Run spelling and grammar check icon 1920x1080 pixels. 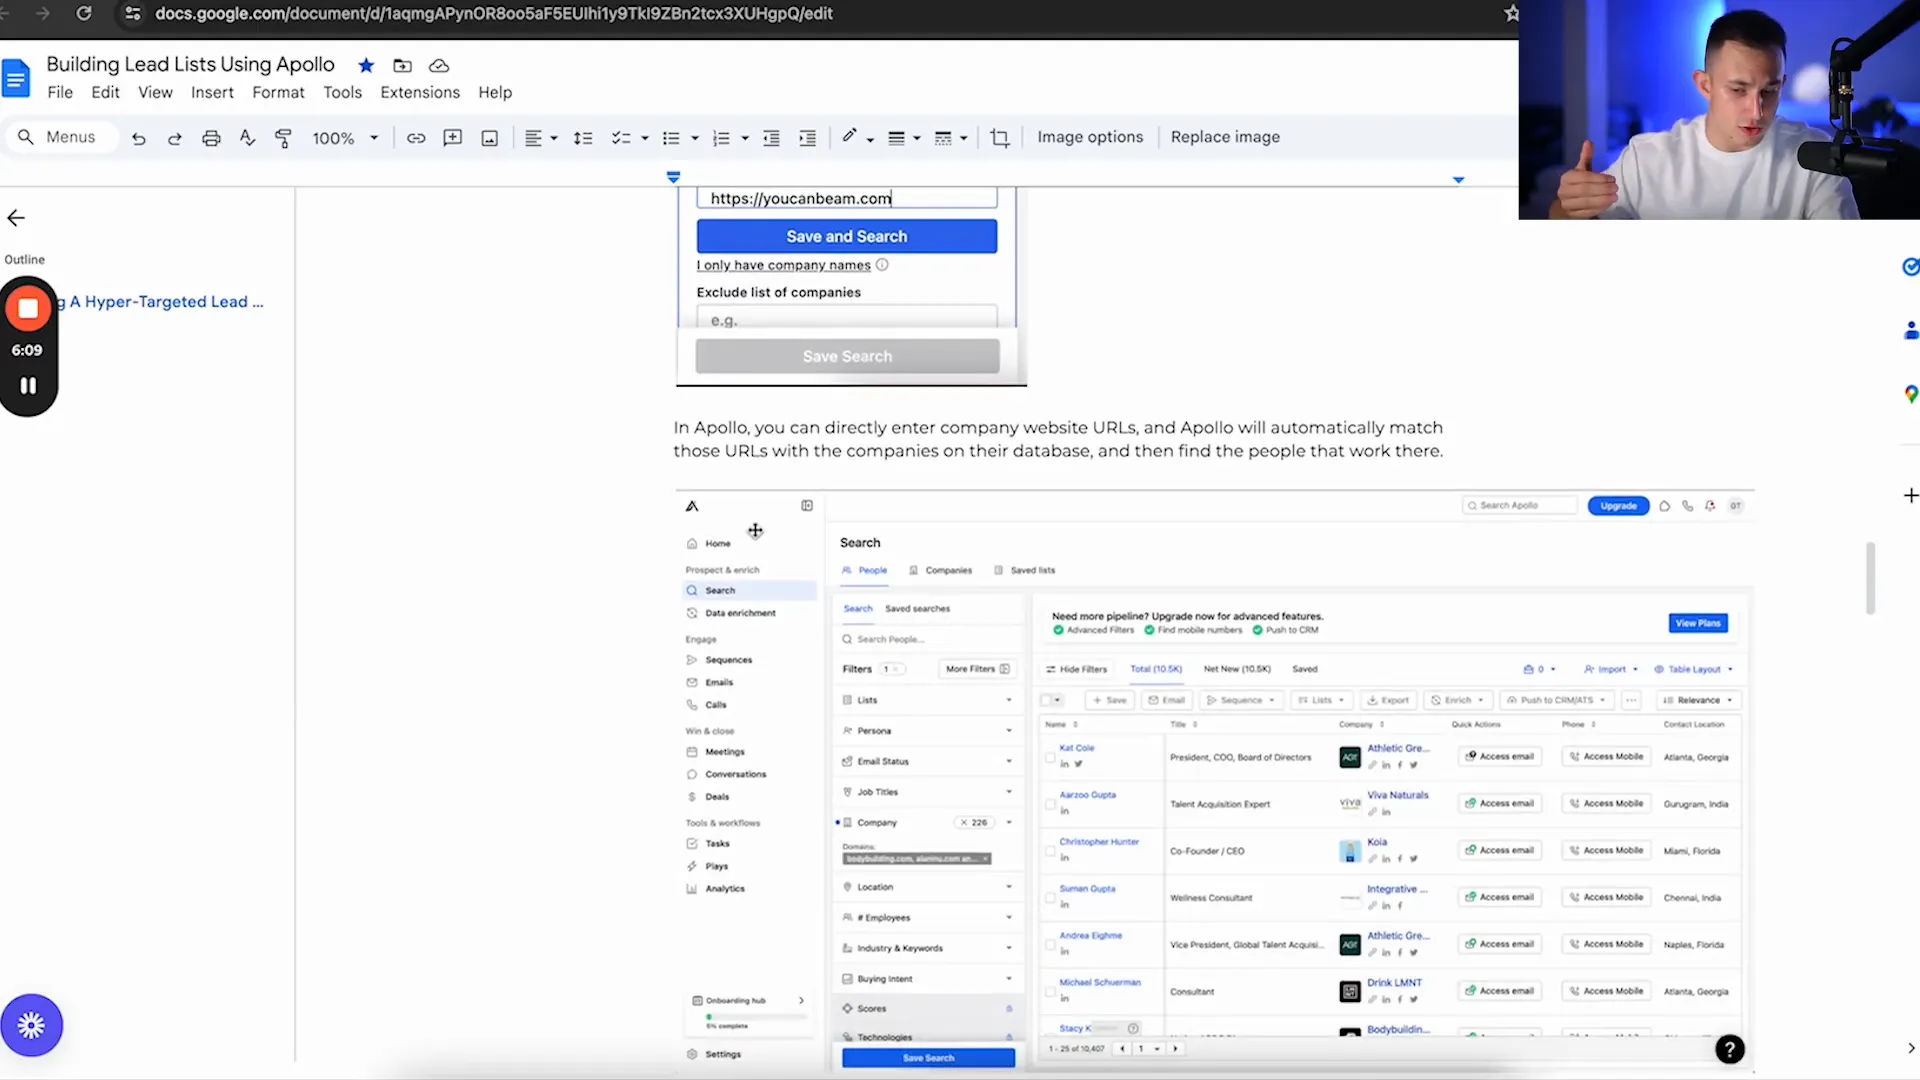[x=247, y=138]
